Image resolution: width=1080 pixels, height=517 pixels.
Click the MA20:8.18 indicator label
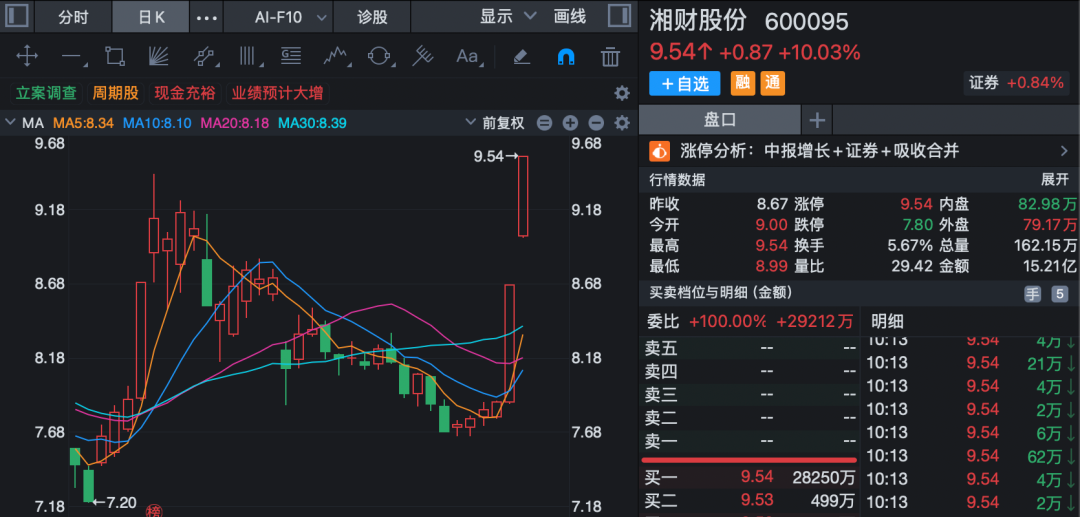pyautogui.click(x=234, y=123)
